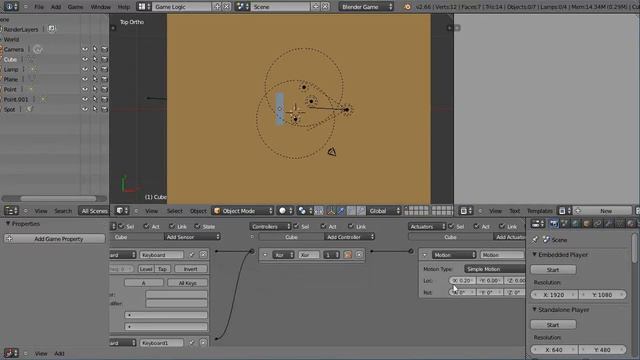Click the properties editor type icon
The height and width of the screenshot is (360, 640).
[x=538, y=223]
